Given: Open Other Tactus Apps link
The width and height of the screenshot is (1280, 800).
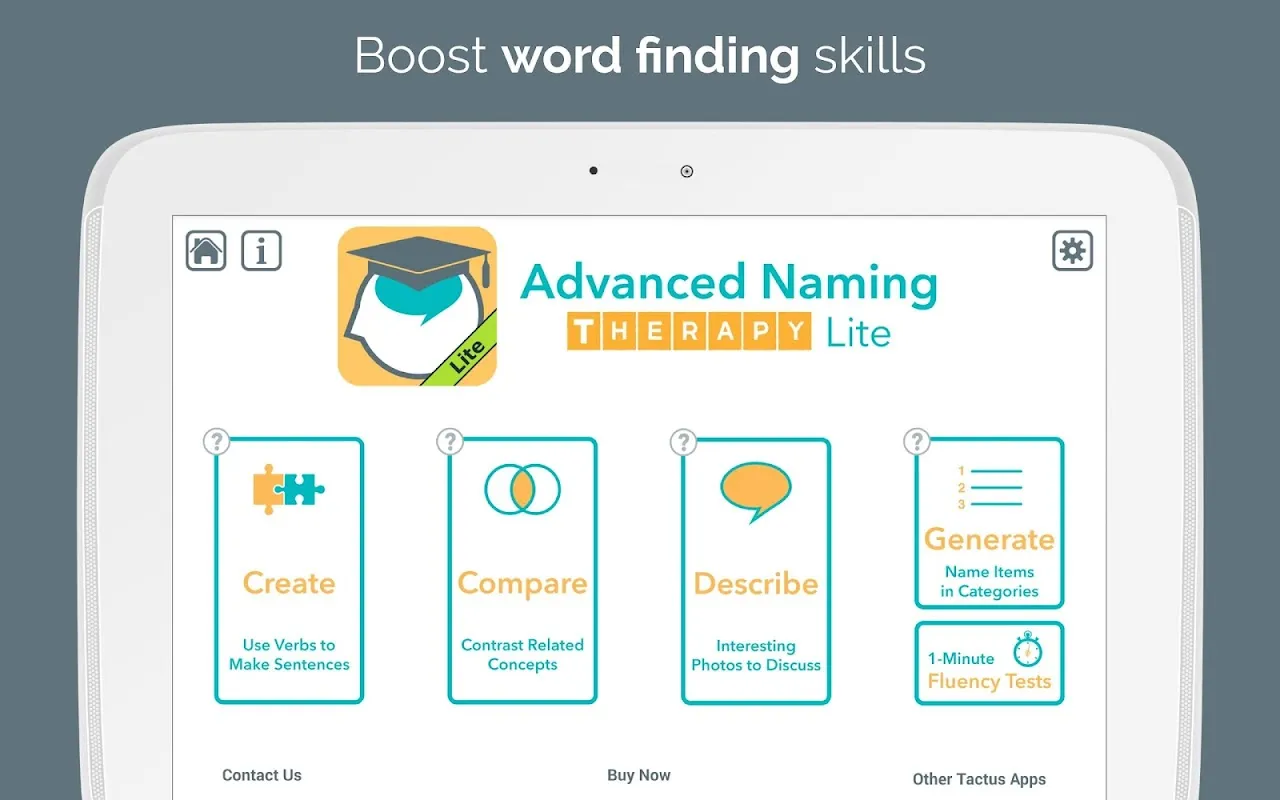Looking at the screenshot, I should tap(979, 779).
